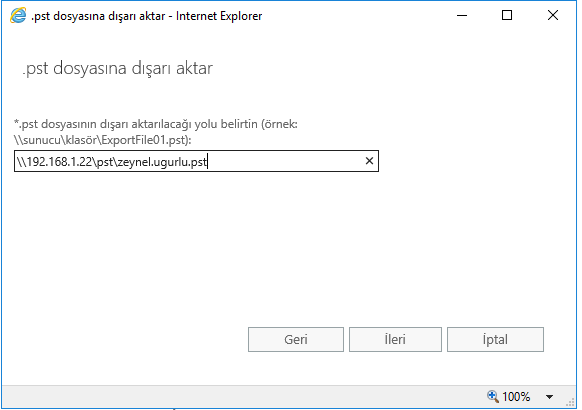Click the Internet Explorer logo in title bar
This screenshot has height=410, width=582.
click(18, 16)
